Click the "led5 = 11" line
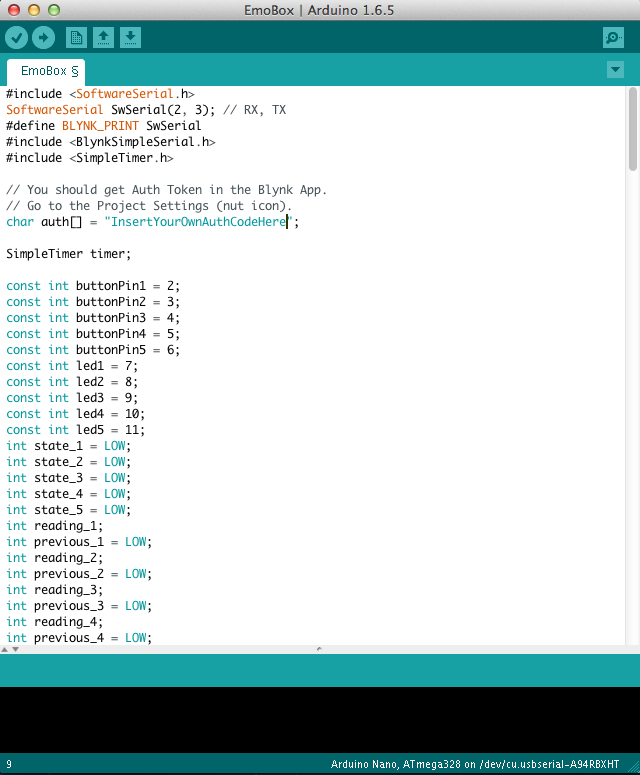Image resolution: width=640 pixels, height=775 pixels. click(x=76, y=430)
